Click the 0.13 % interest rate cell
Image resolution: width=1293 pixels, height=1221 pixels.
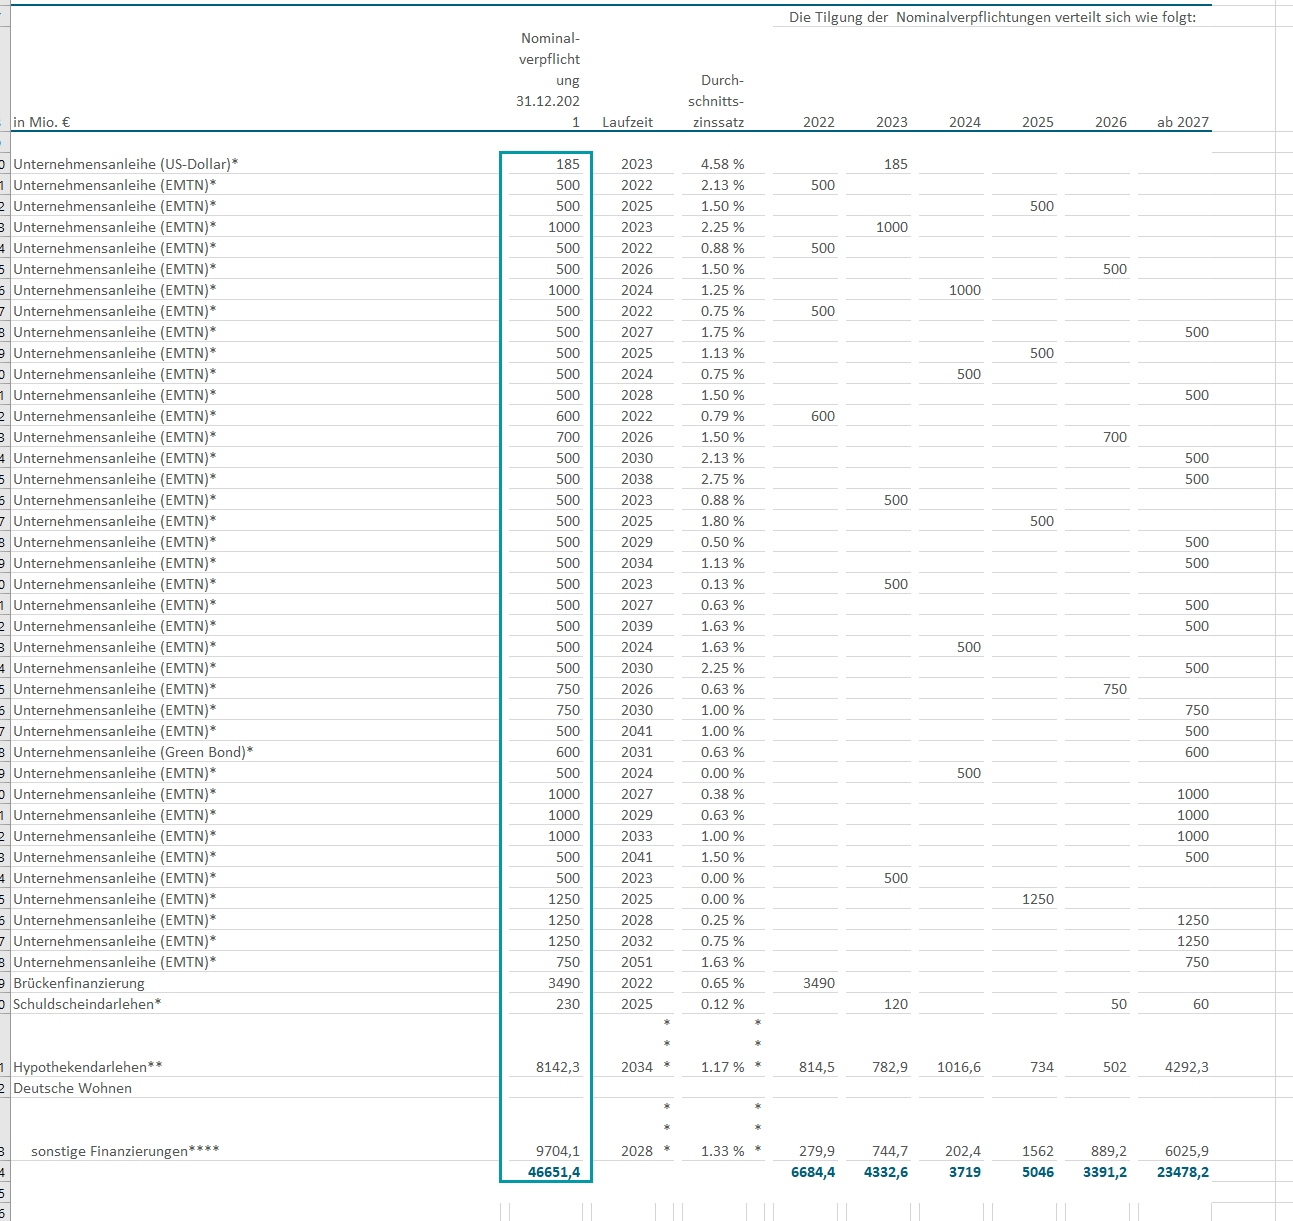pyautogui.click(x=722, y=584)
